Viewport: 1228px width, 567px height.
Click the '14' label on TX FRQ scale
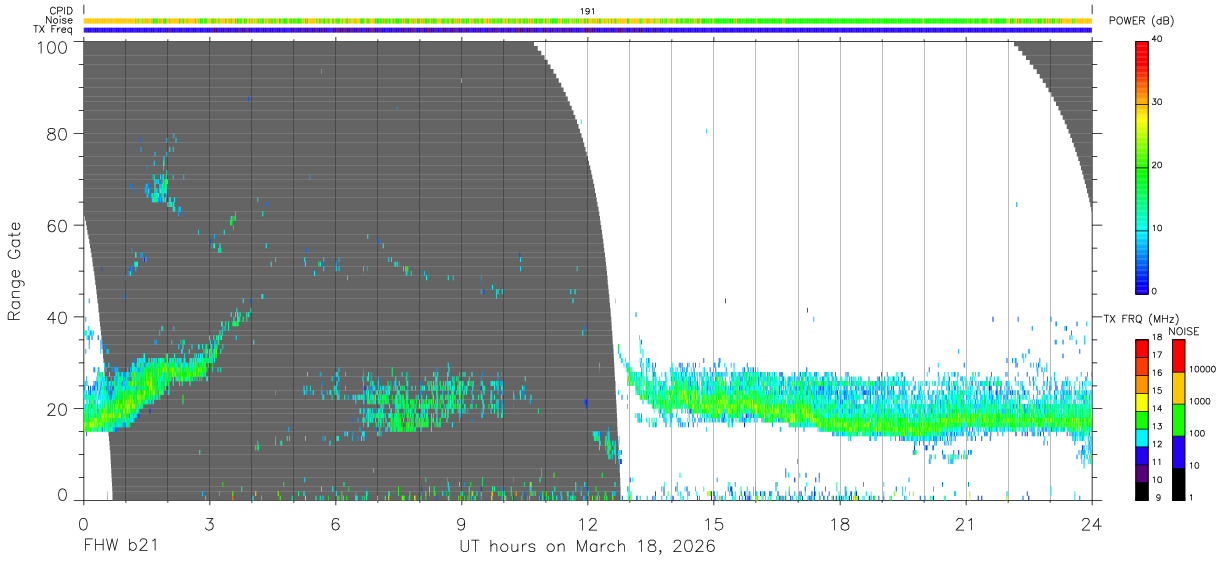click(1158, 409)
